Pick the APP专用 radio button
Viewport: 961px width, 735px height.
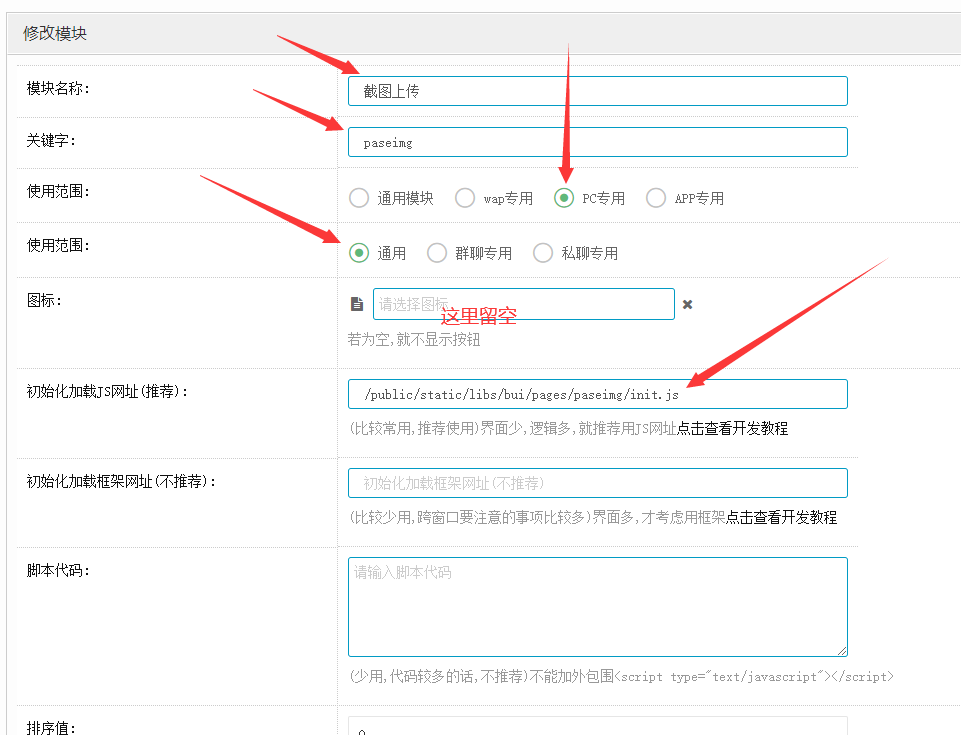(x=656, y=198)
